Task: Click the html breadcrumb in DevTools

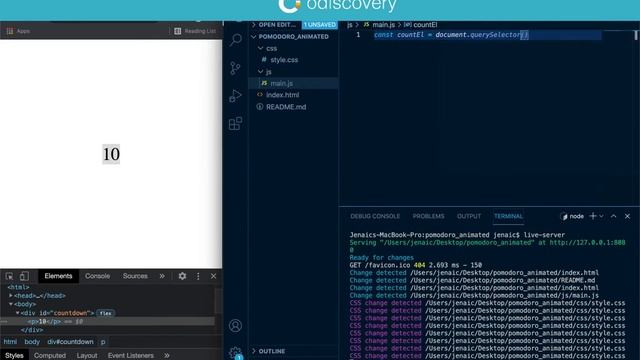Action: (10, 342)
